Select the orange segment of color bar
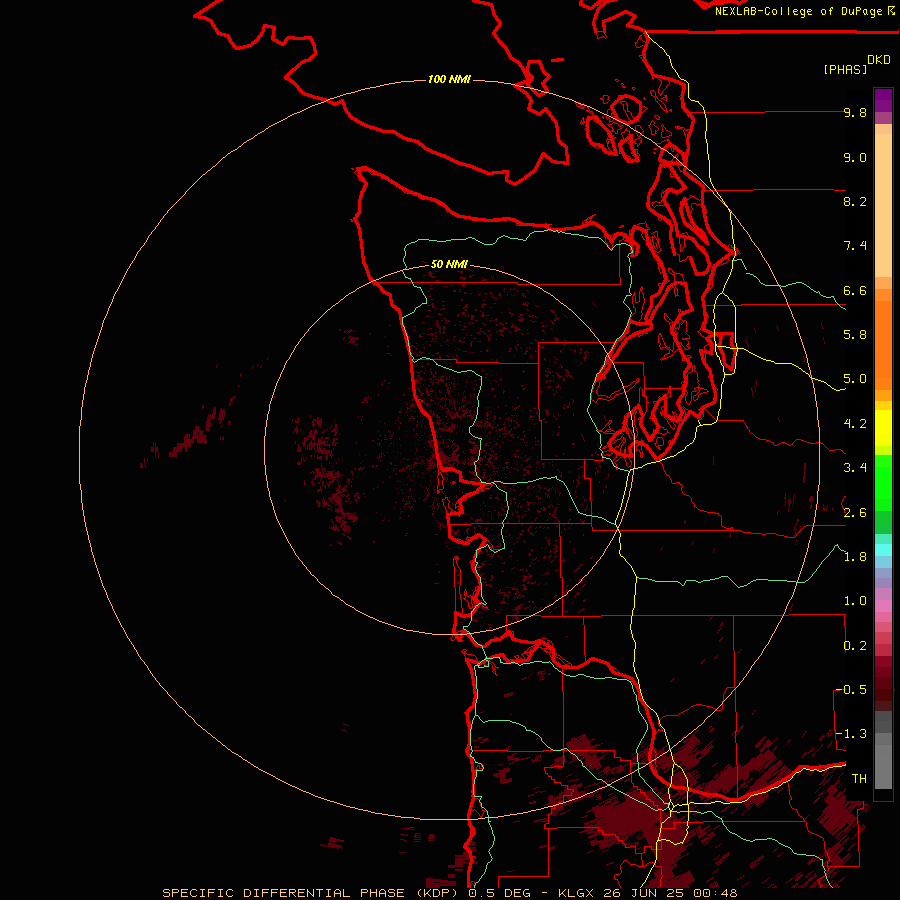This screenshot has height=900, width=900. point(883,344)
